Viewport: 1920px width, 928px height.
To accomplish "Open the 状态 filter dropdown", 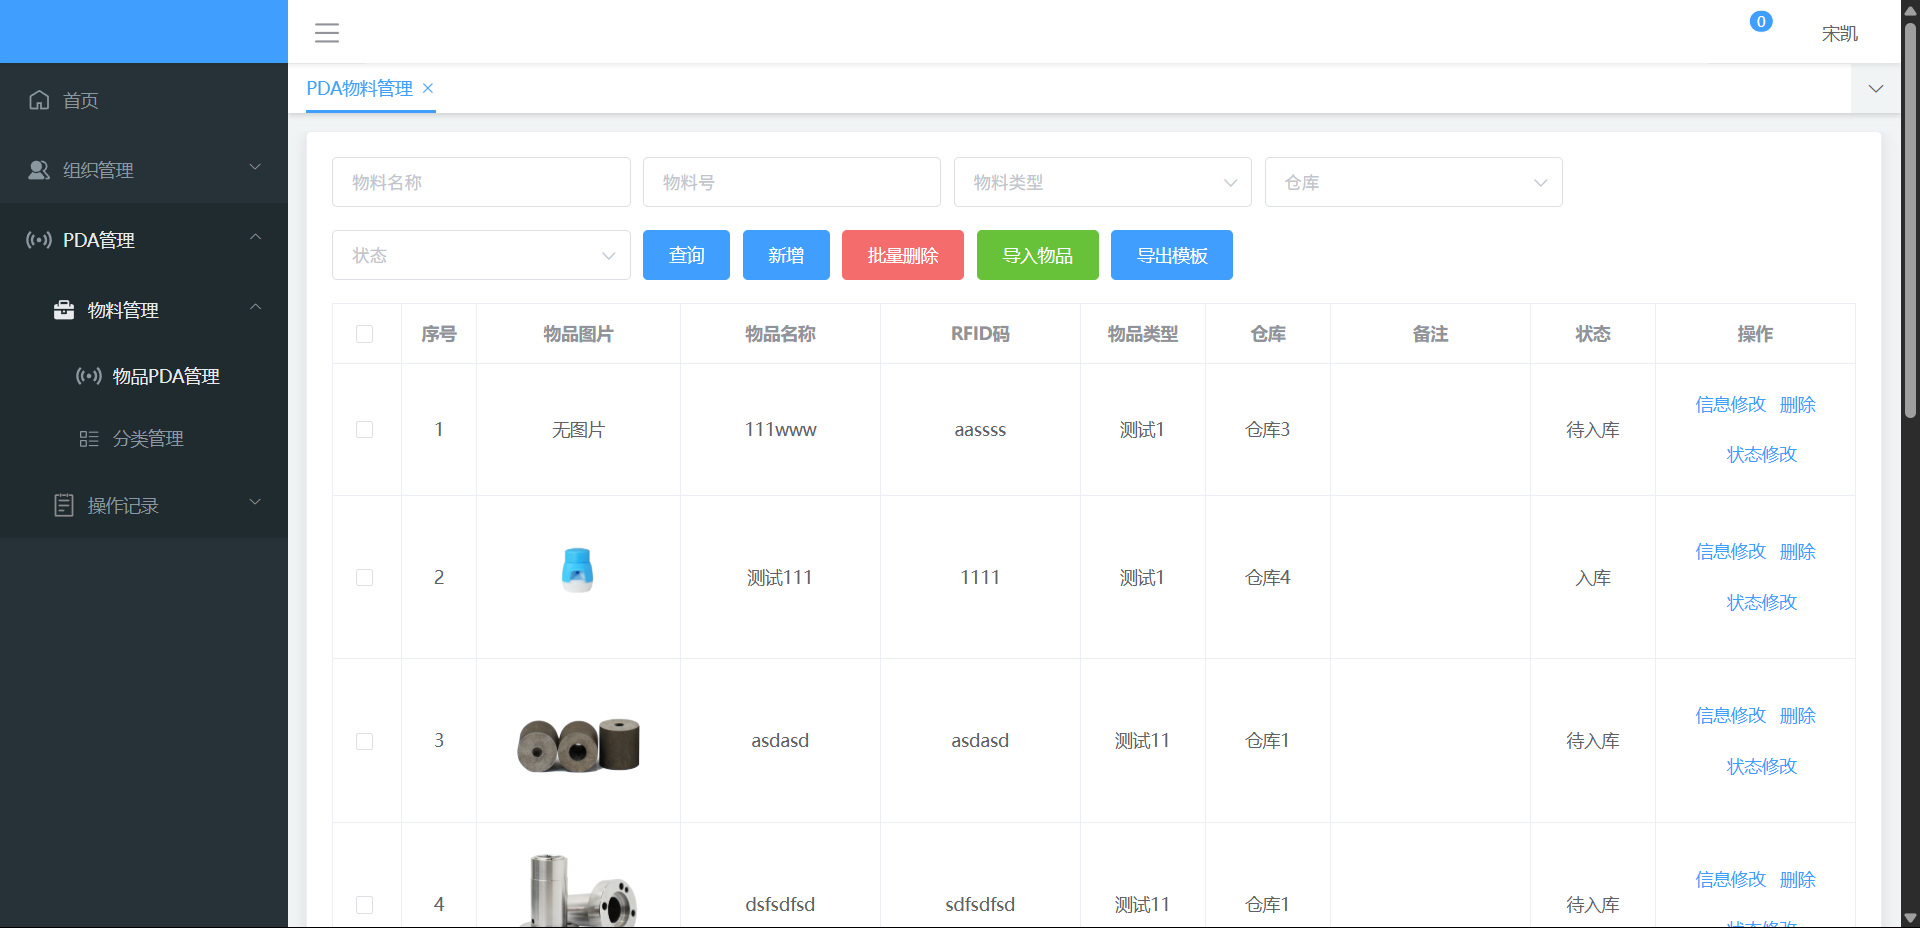I will pyautogui.click(x=481, y=255).
